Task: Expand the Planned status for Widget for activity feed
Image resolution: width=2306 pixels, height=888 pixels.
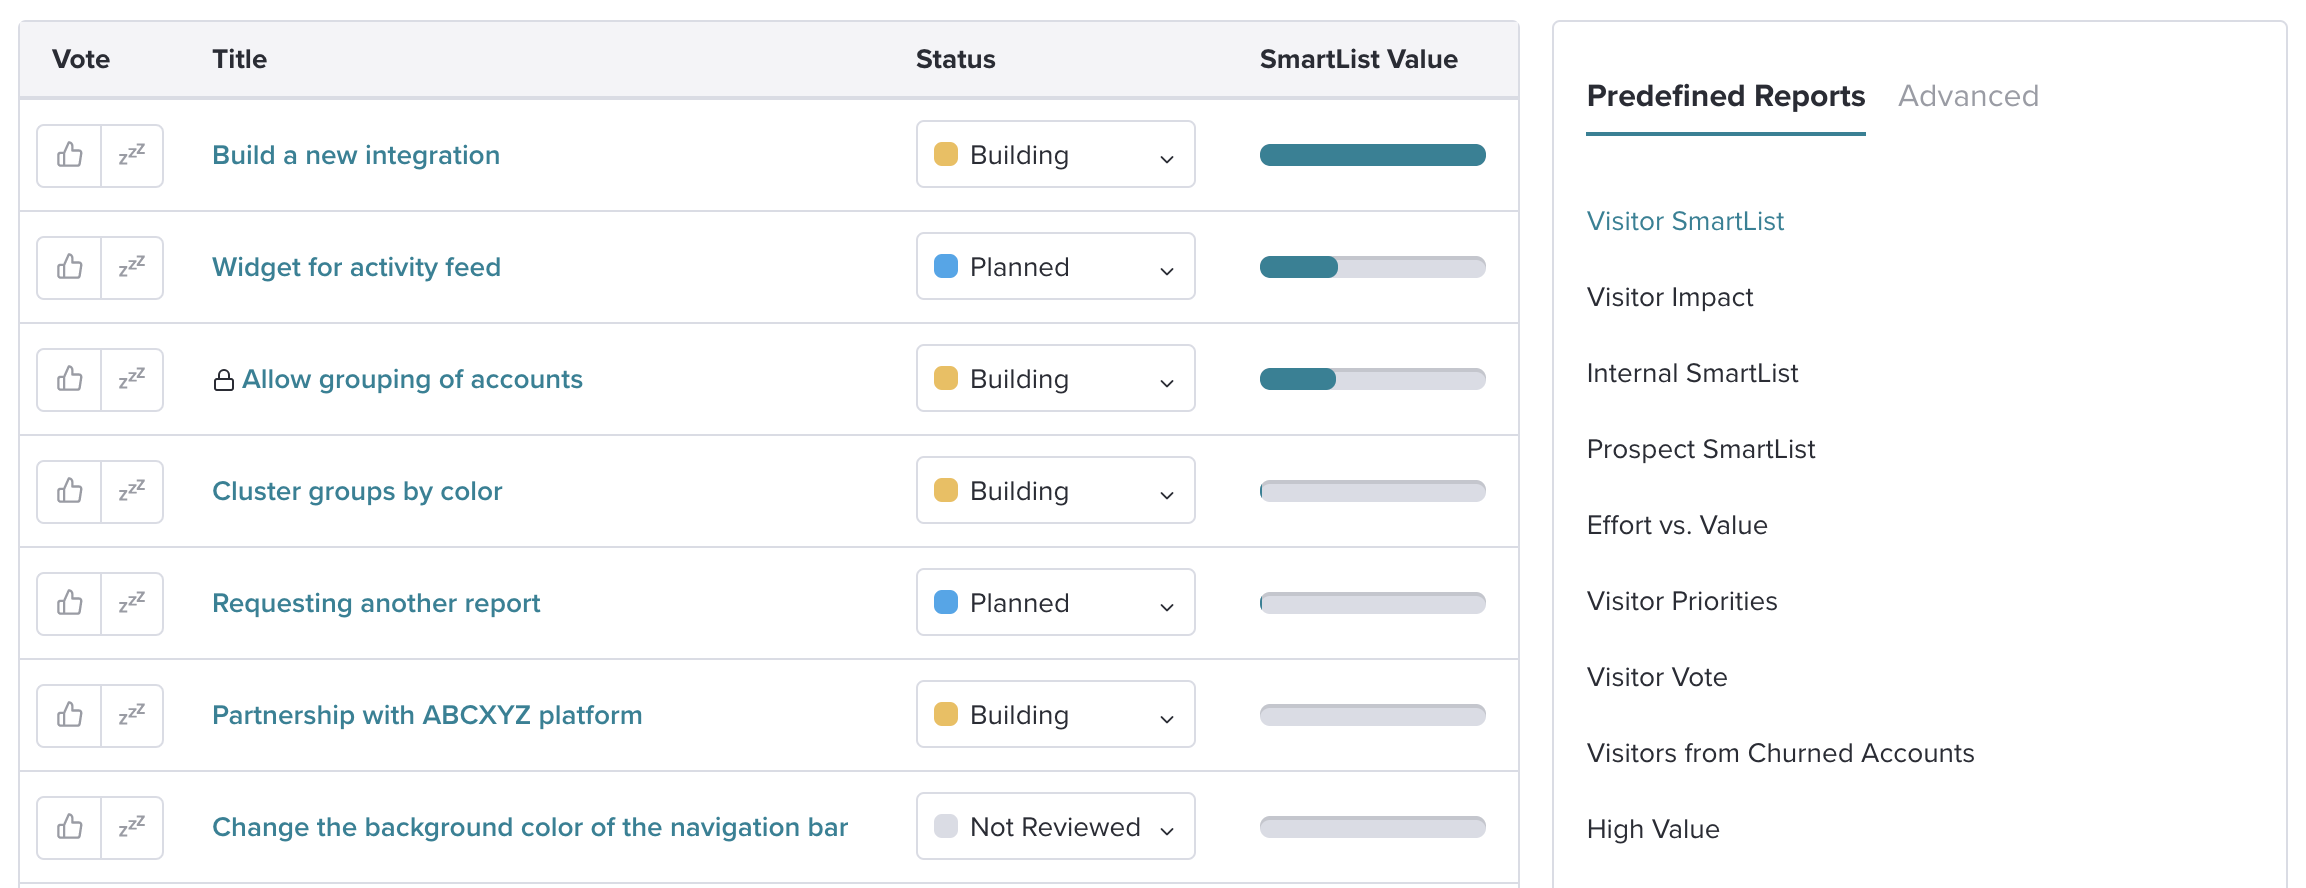Action: pyautogui.click(x=1055, y=266)
